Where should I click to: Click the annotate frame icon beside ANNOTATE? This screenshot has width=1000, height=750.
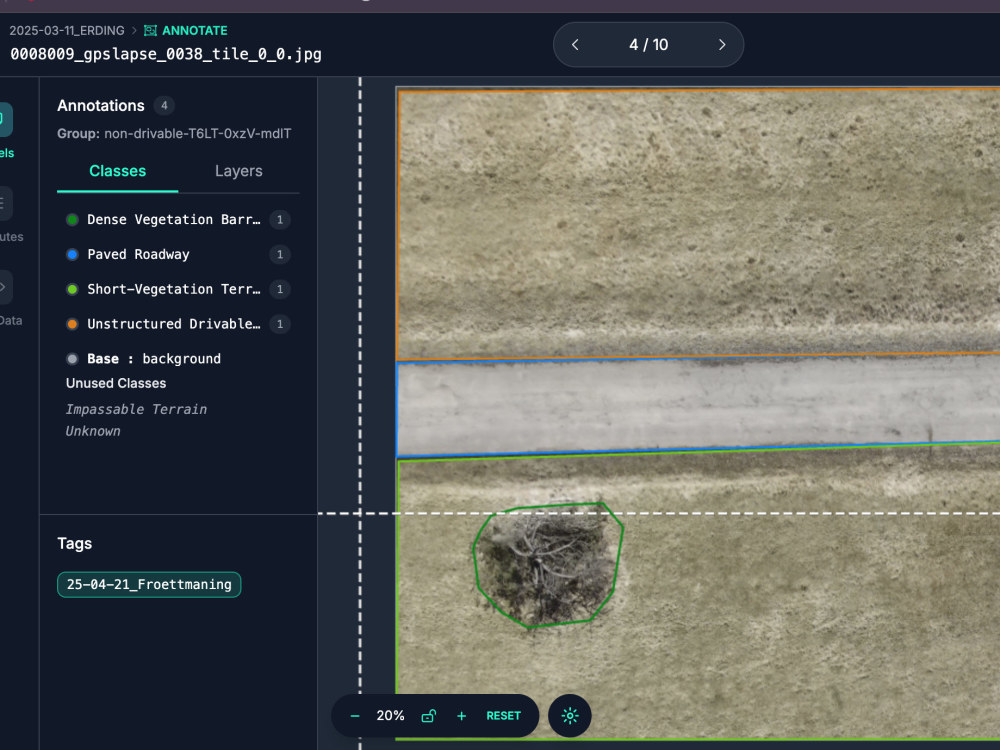pyautogui.click(x=151, y=31)
